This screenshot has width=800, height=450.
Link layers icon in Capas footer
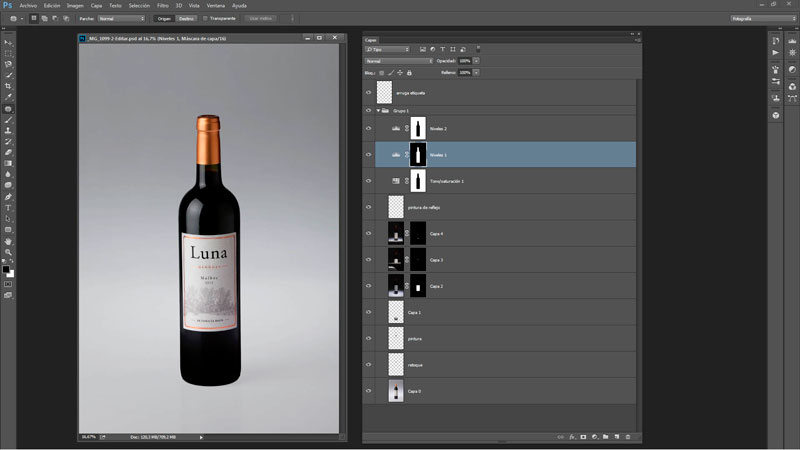561,437
